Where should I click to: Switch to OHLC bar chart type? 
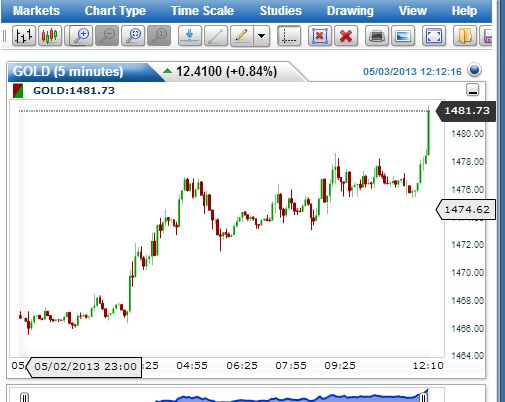pos(24,35)
